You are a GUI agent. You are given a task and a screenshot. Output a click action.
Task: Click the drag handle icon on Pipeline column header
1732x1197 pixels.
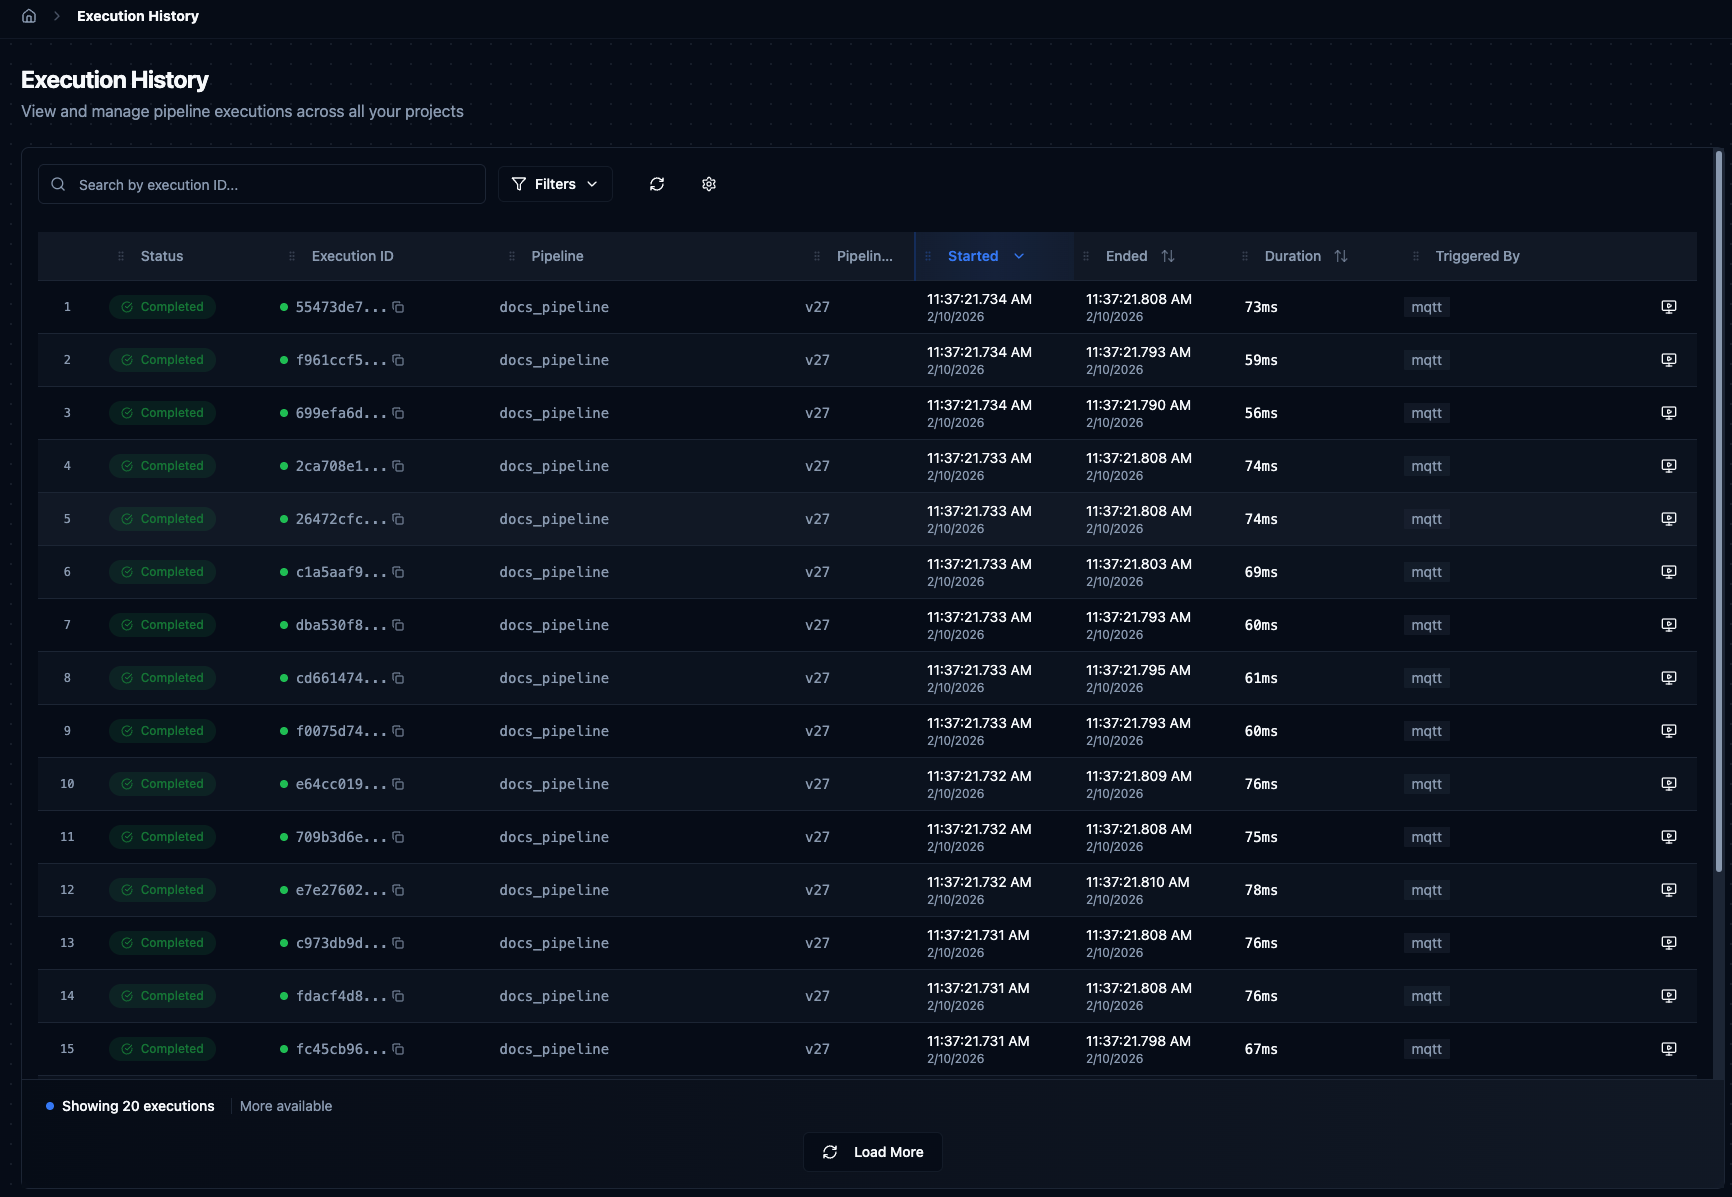coord(510,256)
